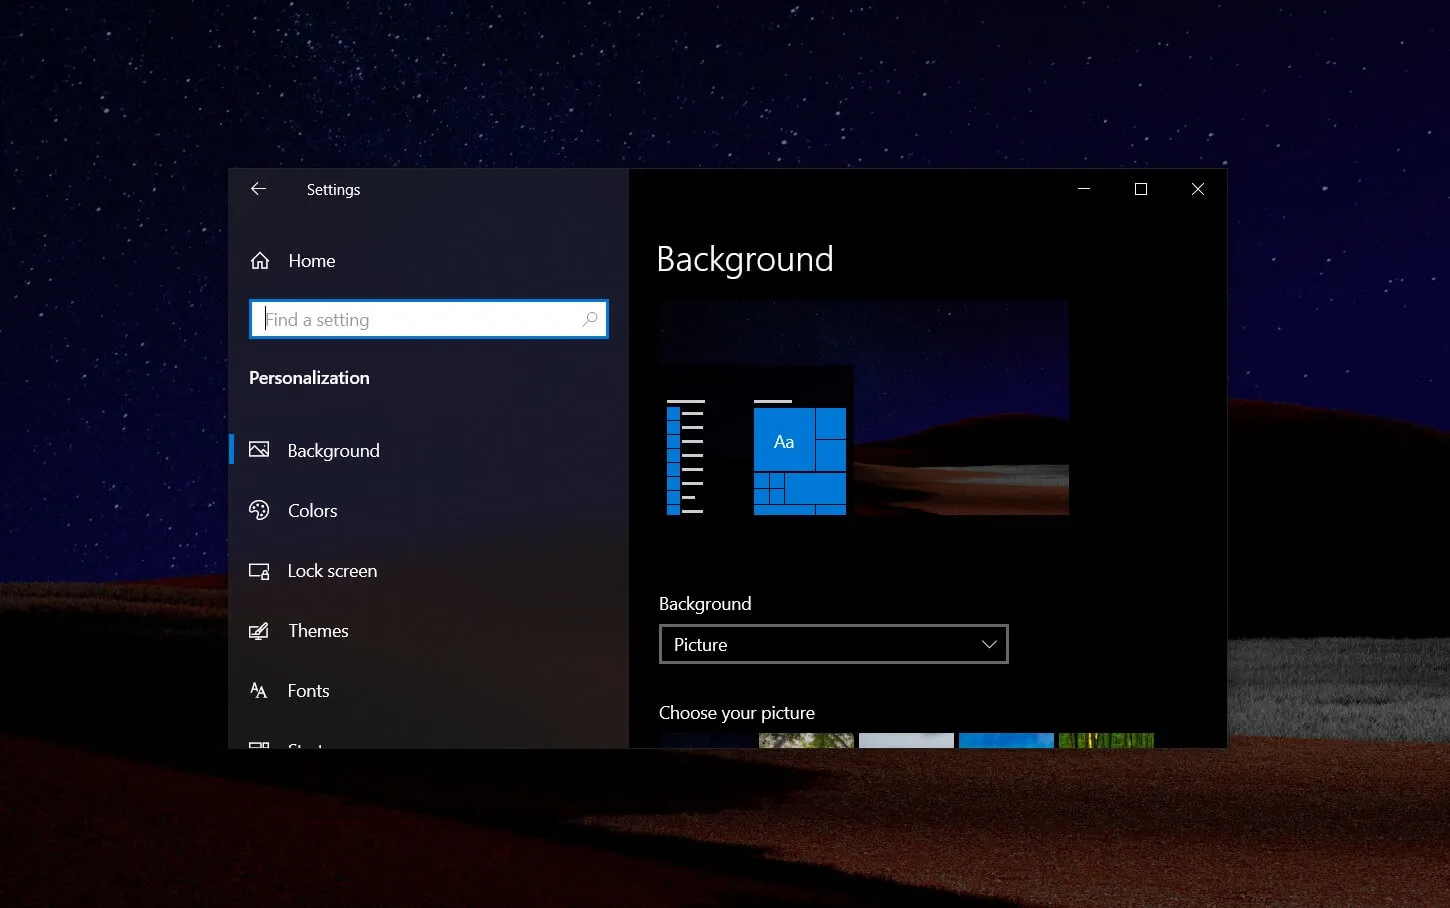Choose the first dark picture thumbnail
This screenshot has width=1450, height=908.
(706, 740)
